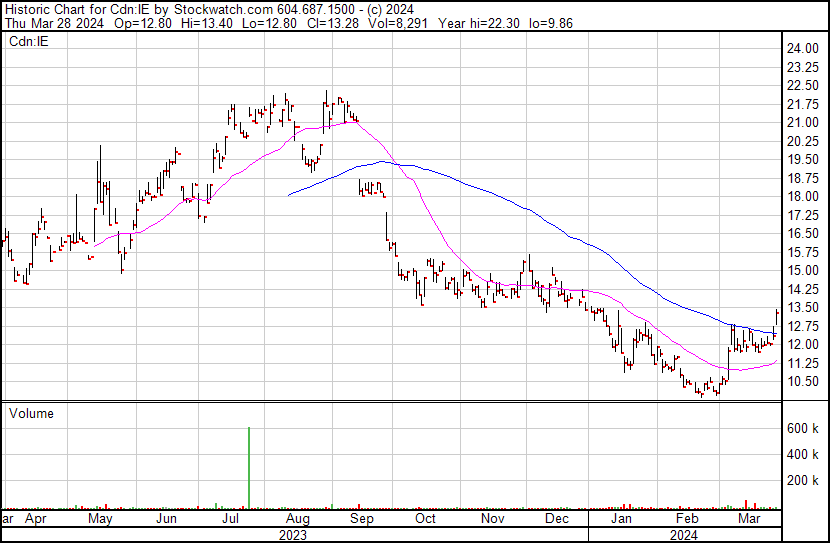The image size is (830, 543).
Task: Select the Jun month marker on time axis
Action: 166,520
